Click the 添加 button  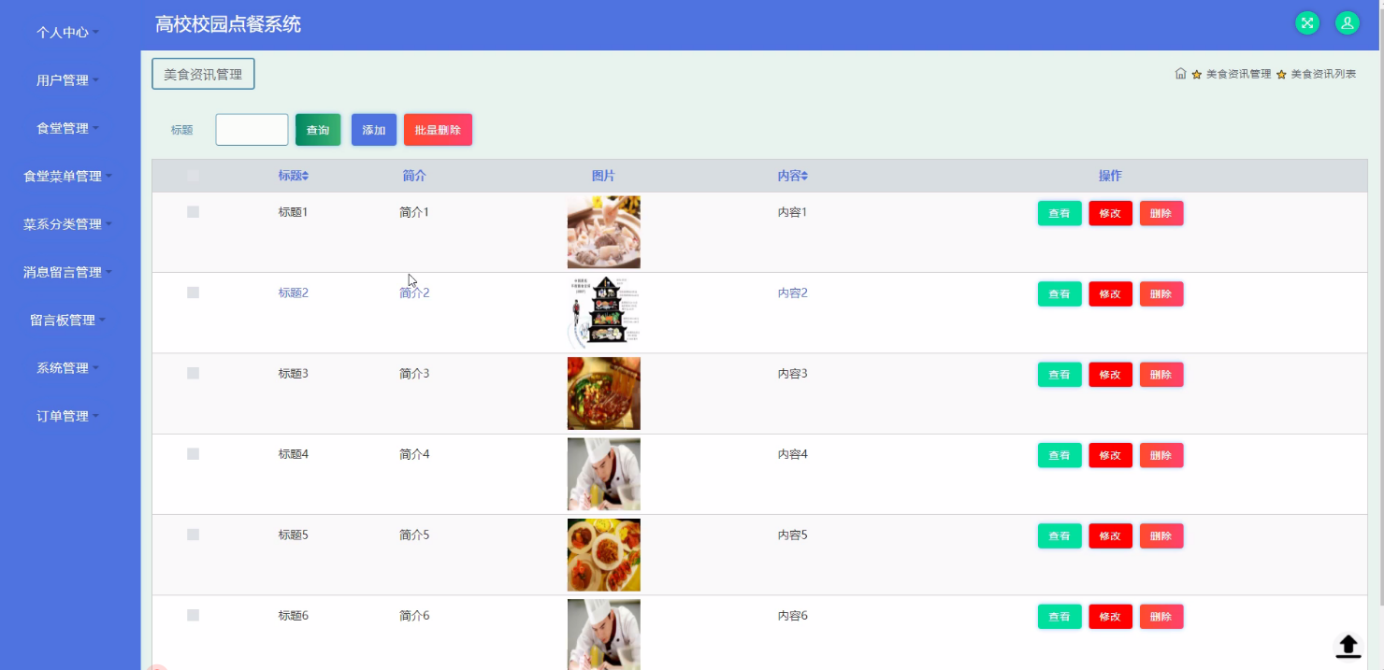click(x=374, y=130)
